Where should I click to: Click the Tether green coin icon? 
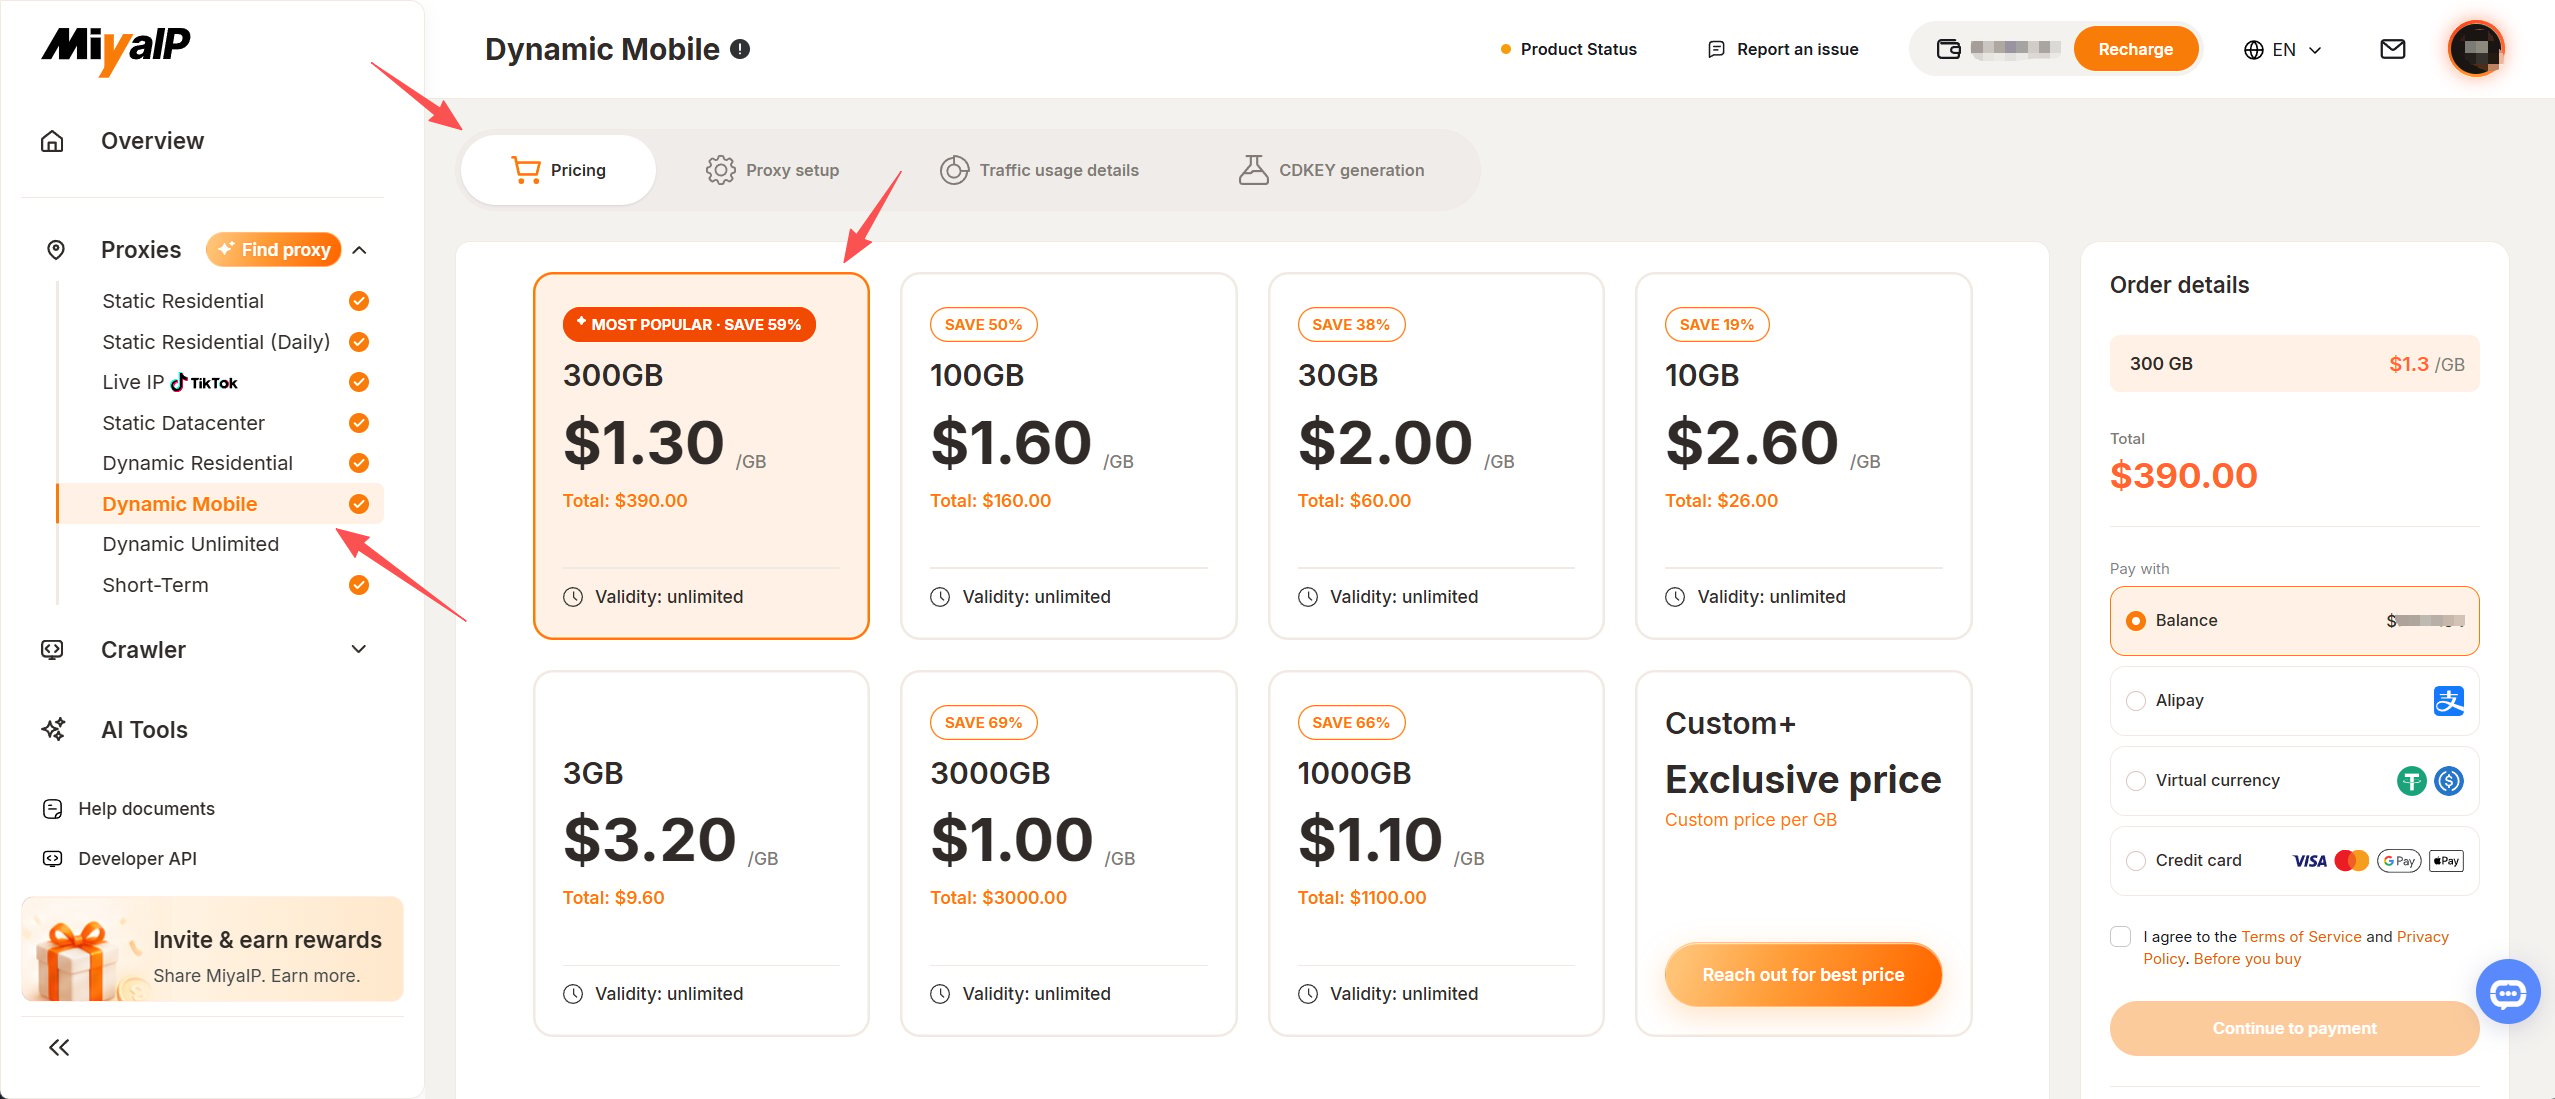point(2412,781)
